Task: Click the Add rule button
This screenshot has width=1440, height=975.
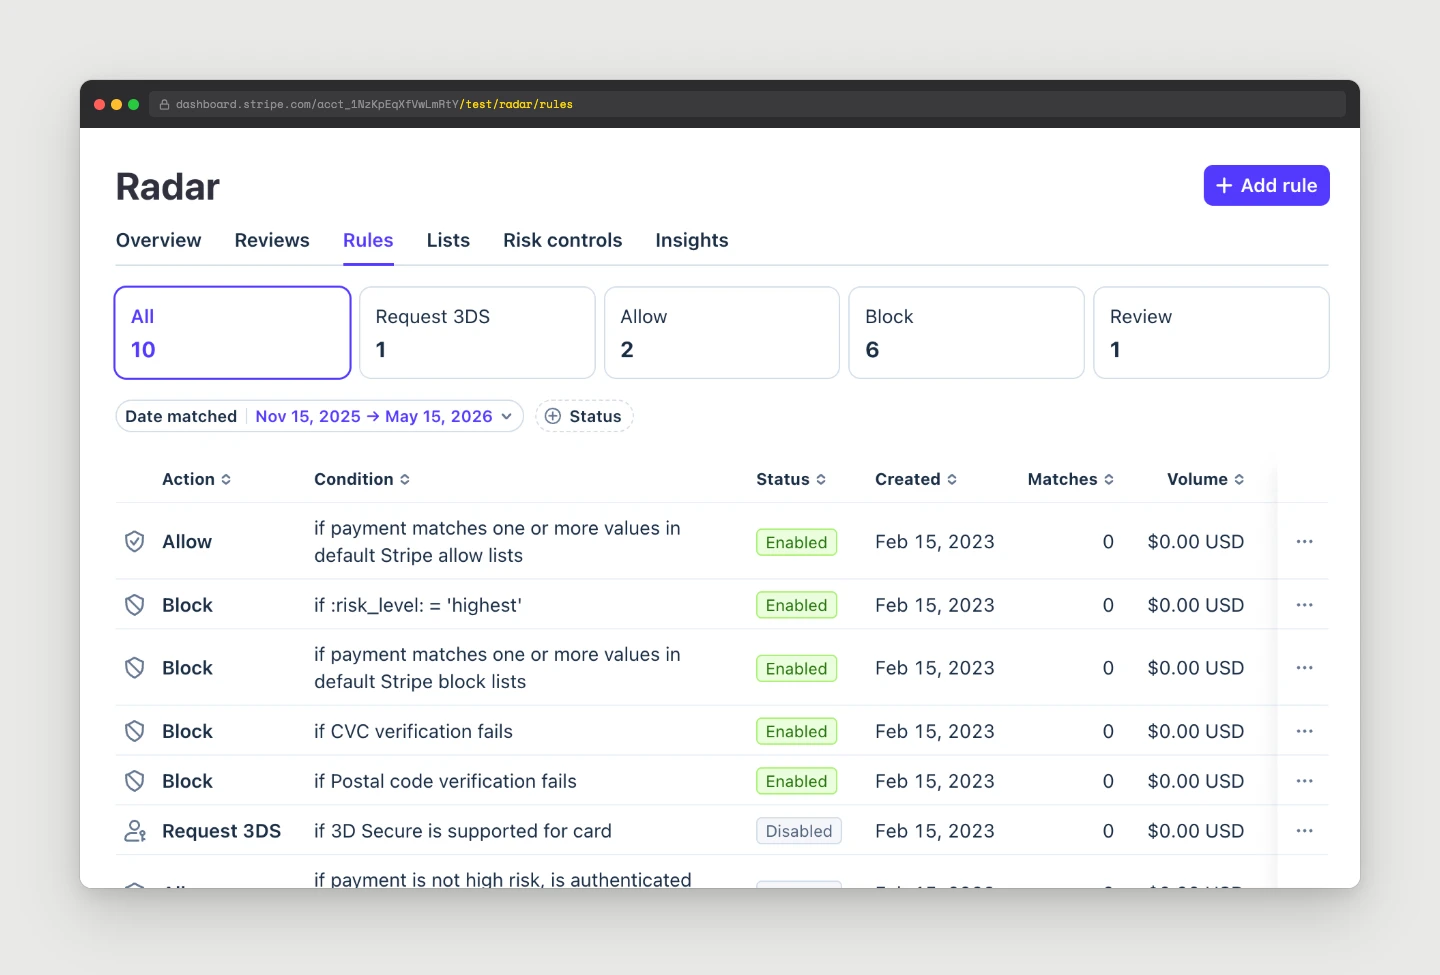Action: click(x=1266, y=185)
